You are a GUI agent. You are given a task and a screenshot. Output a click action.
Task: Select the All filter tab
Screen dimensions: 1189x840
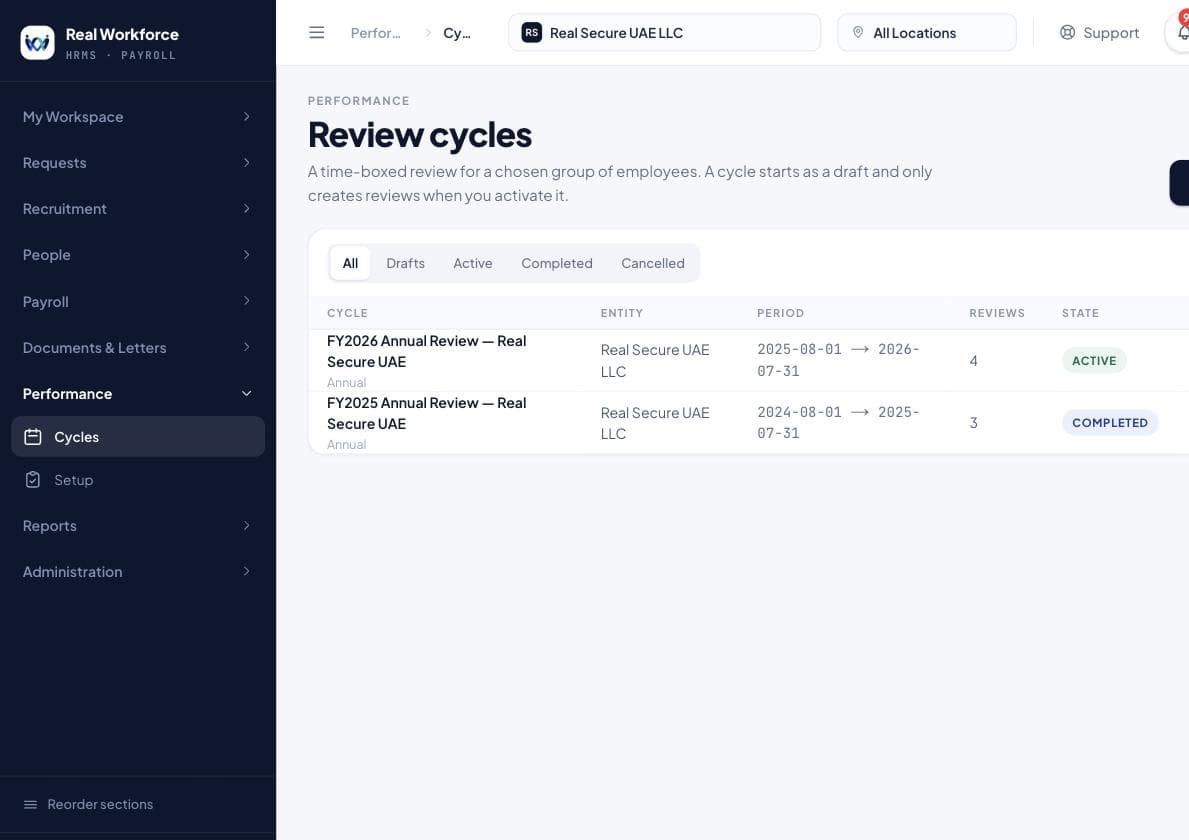point(350,263)
